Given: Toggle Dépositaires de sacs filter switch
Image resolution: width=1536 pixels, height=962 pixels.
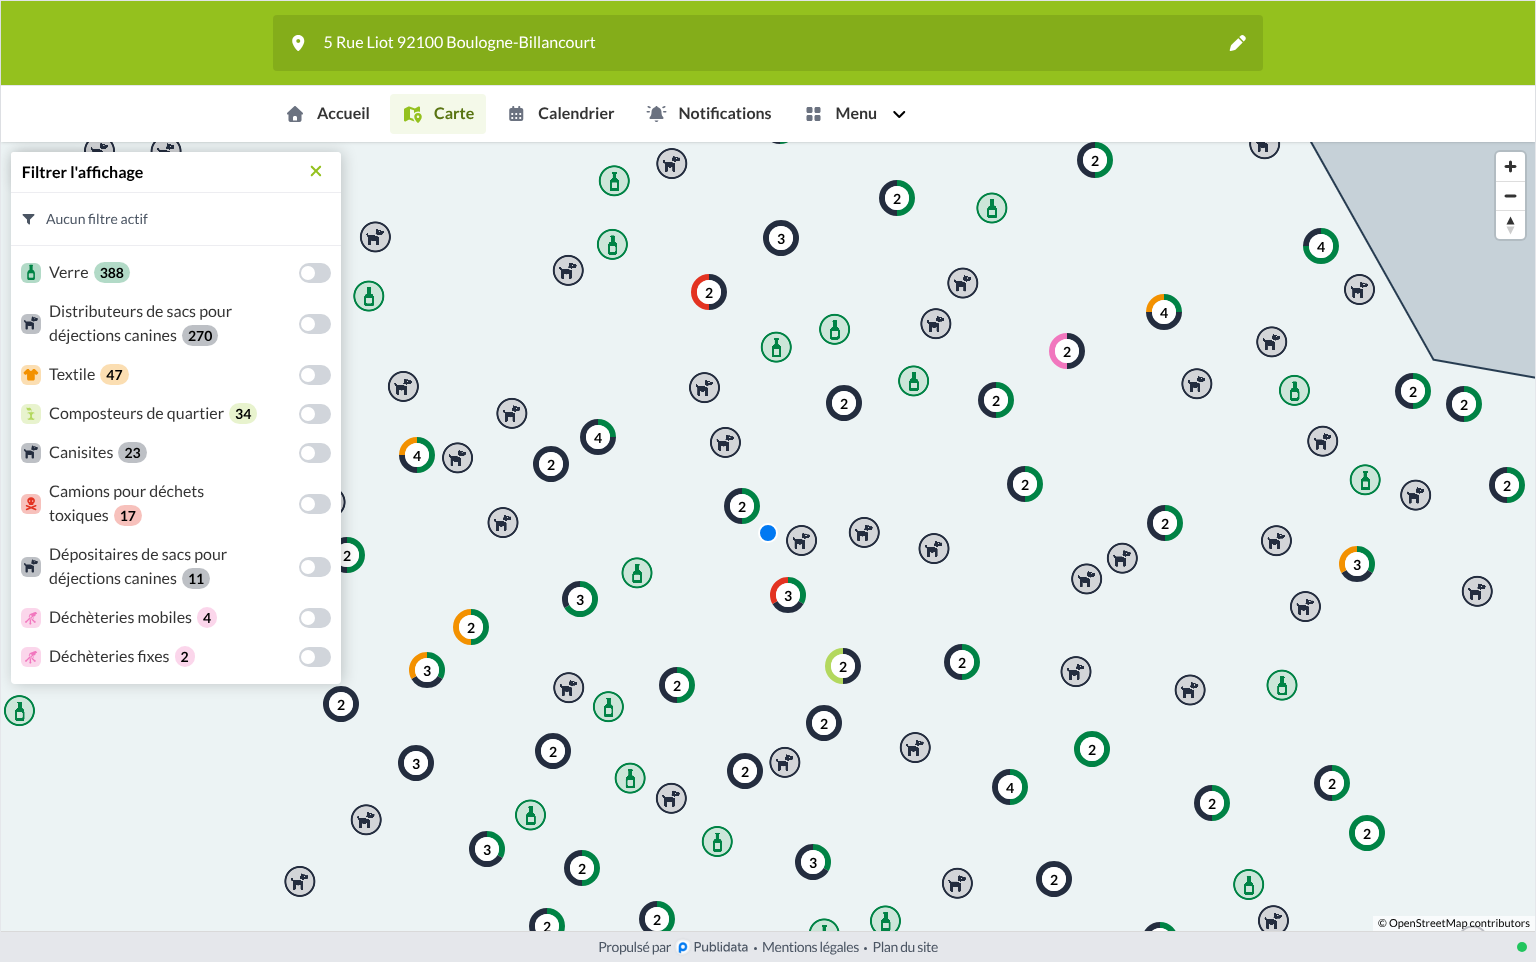Looking at the screenshot, I should tap(315, 567).
